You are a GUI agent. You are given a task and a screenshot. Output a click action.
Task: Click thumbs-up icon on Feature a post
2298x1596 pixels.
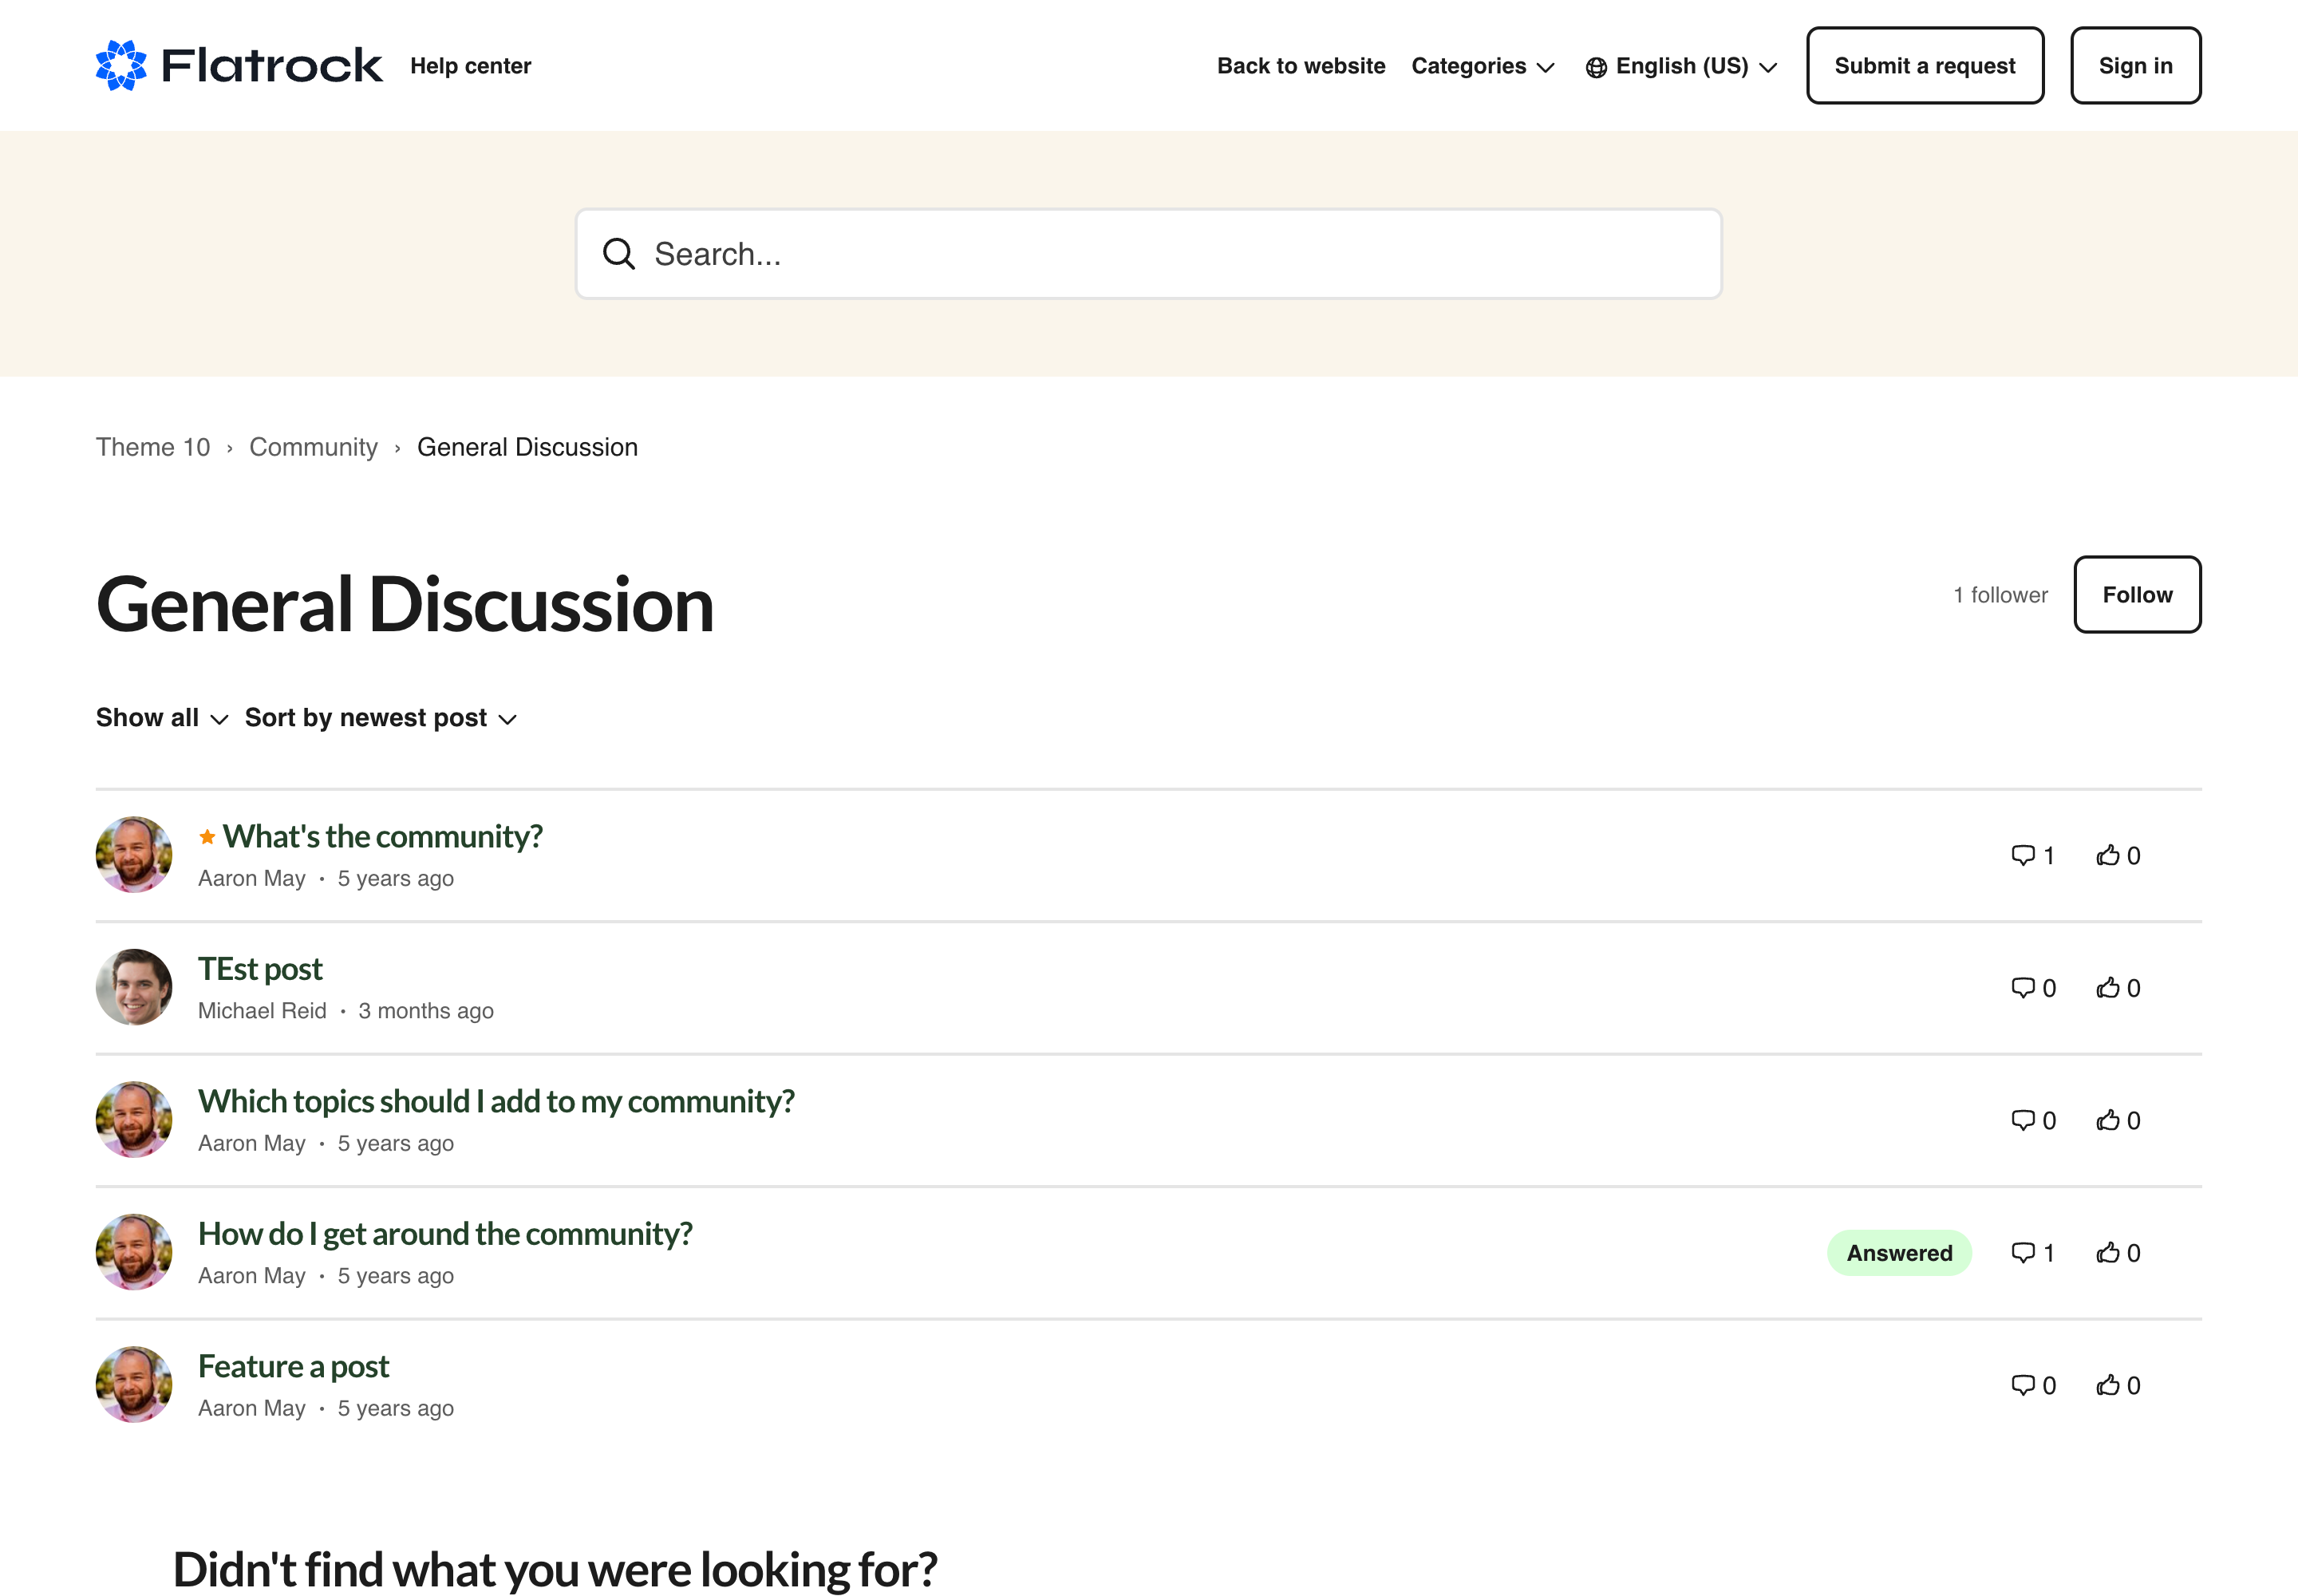[x=2108, y=1385]
